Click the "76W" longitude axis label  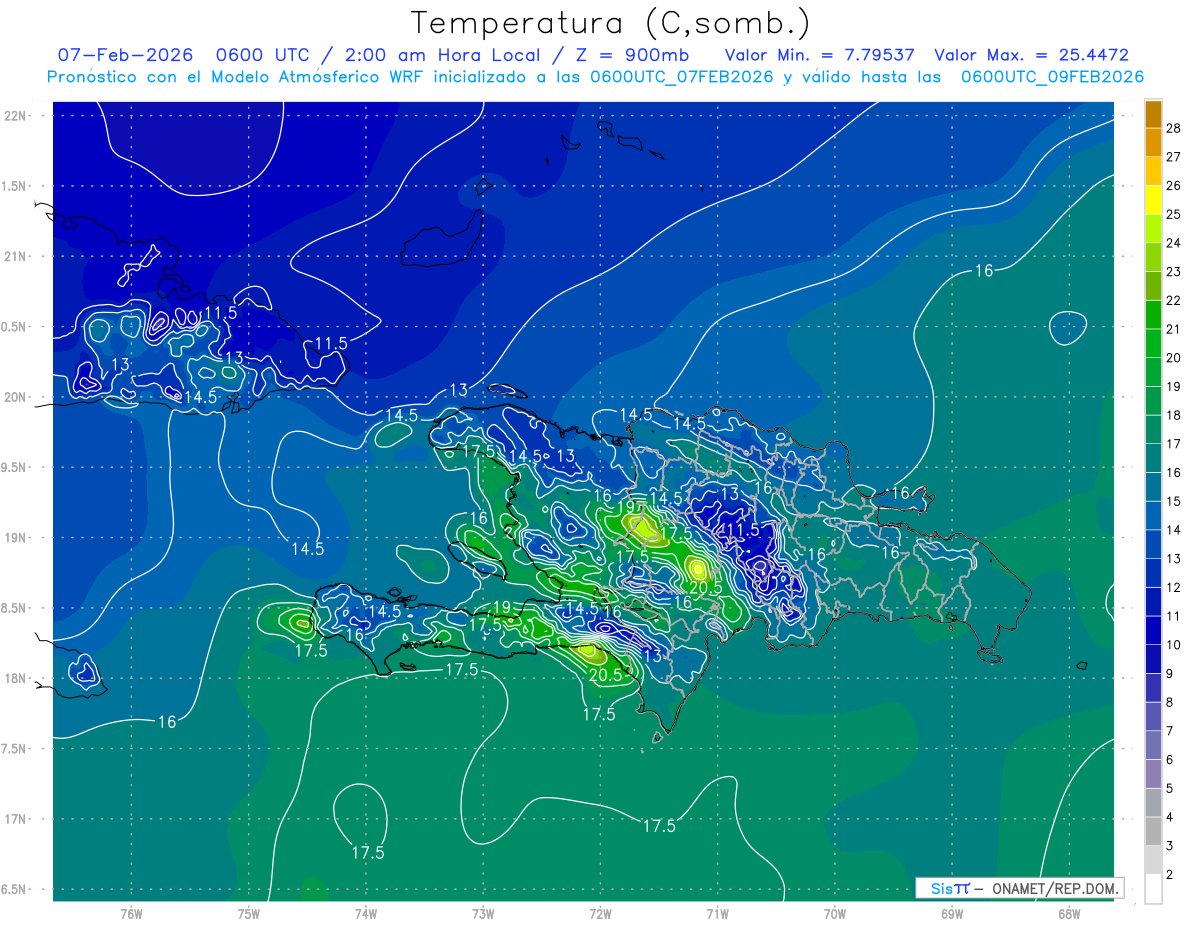click(131, 913)
